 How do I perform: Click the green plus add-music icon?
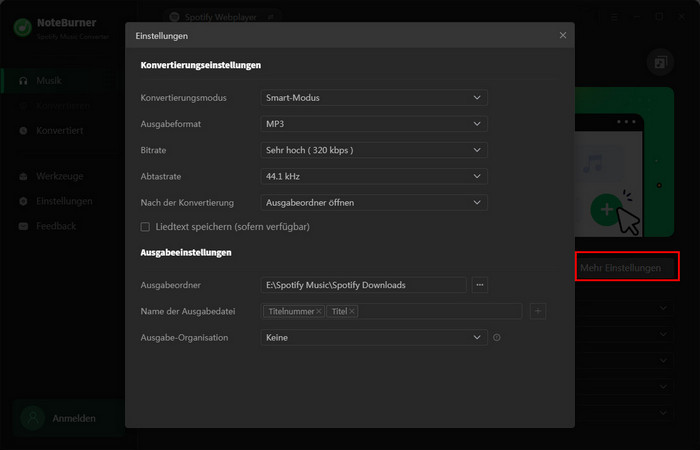604,210
